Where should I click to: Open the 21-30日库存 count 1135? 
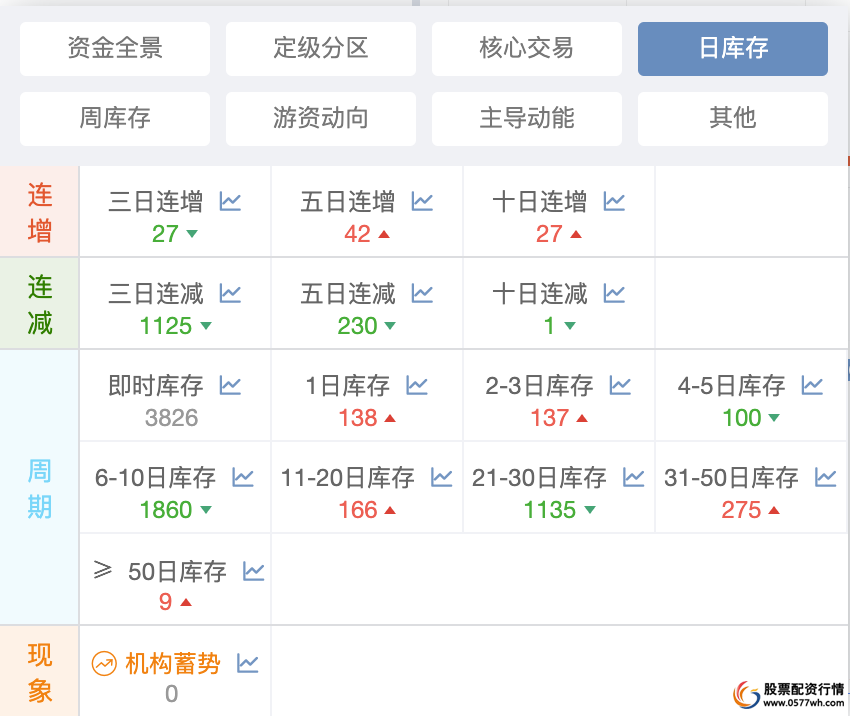pyautogui.click(x=550, y=510)
